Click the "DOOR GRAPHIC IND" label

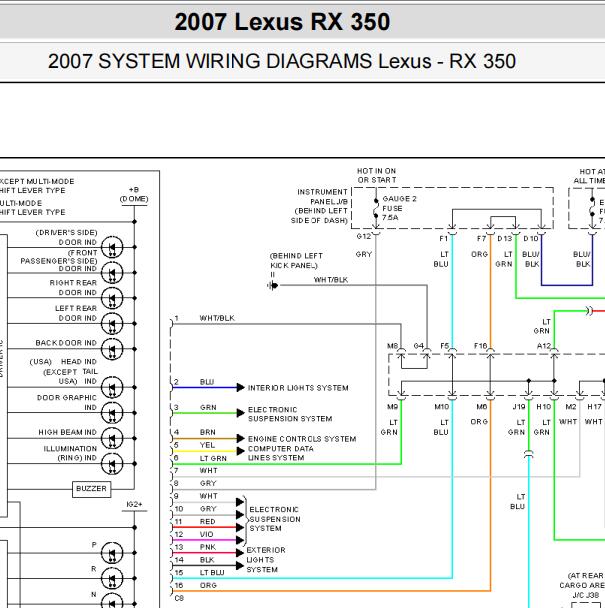(67, 402)
